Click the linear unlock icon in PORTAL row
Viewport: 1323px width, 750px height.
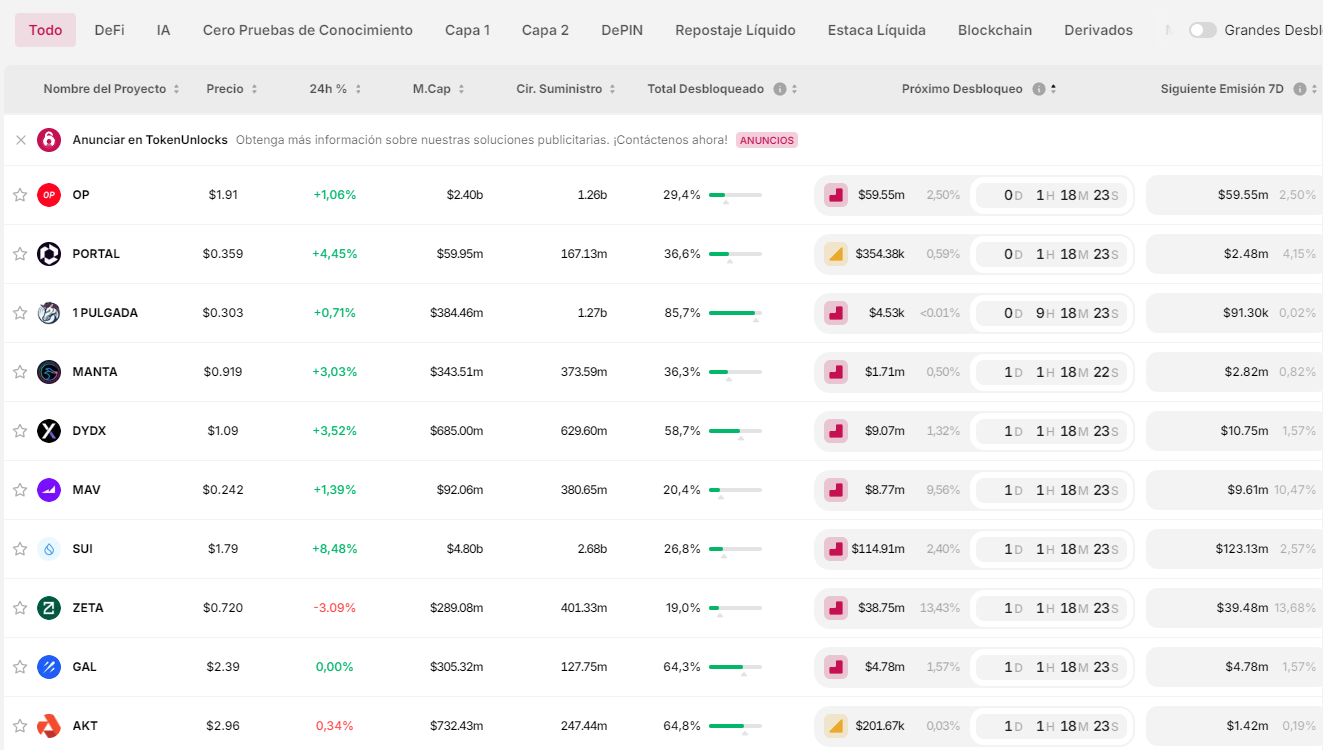(836, 254)
